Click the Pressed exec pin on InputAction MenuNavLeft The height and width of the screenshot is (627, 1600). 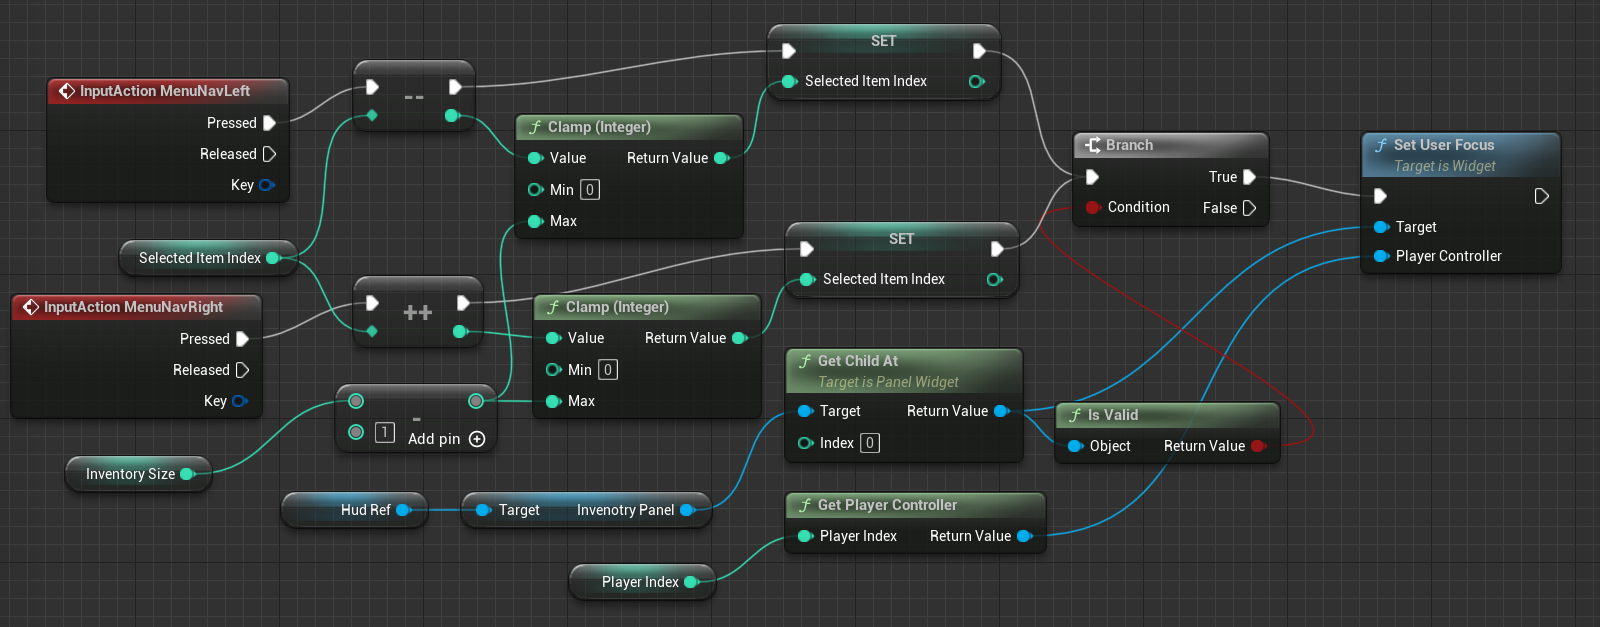[x=269, y=123]
